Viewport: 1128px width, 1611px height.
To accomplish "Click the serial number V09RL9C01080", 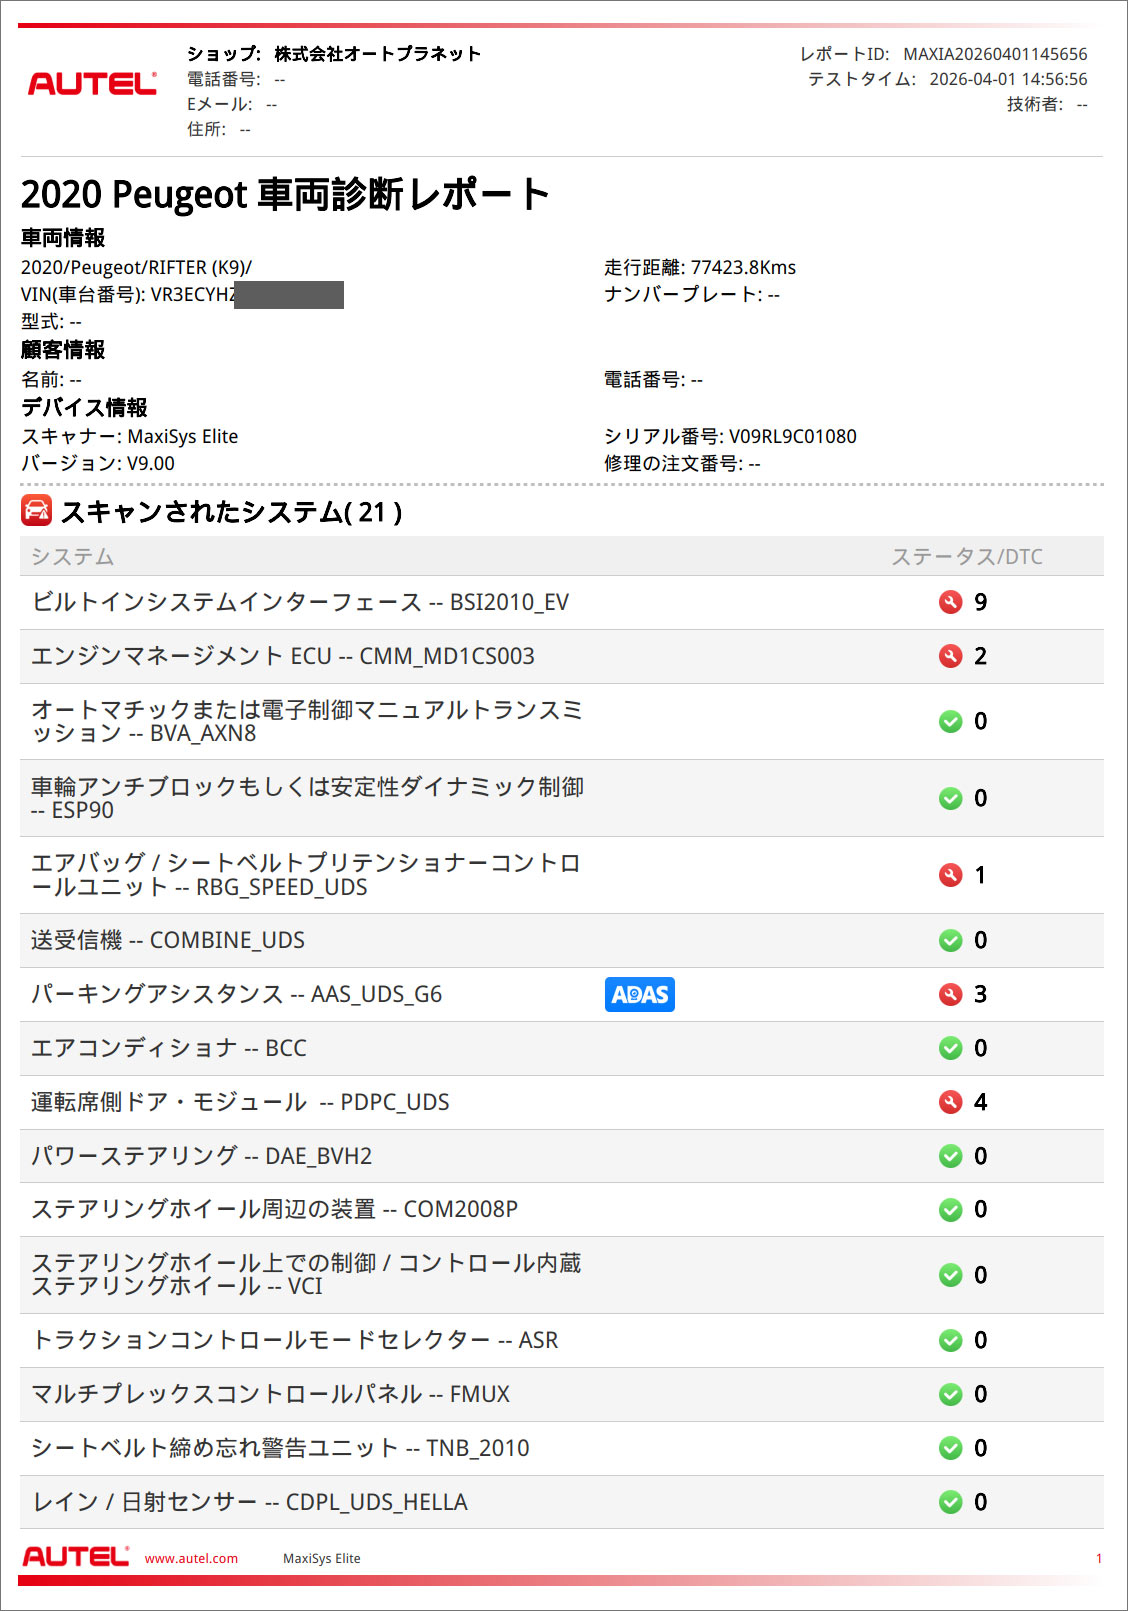I will pos(793,436).
